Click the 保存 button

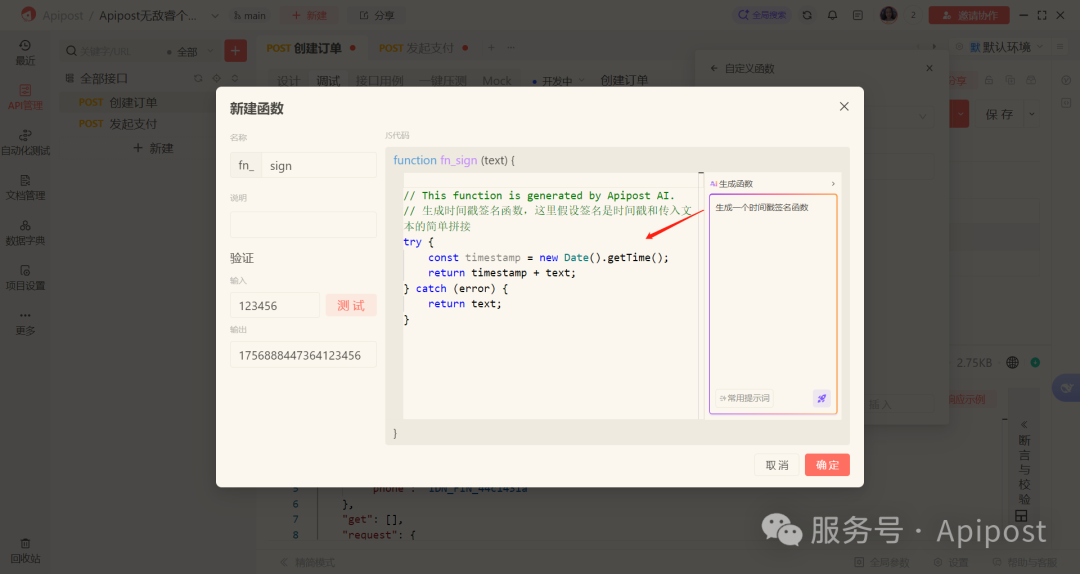(999, 114)
